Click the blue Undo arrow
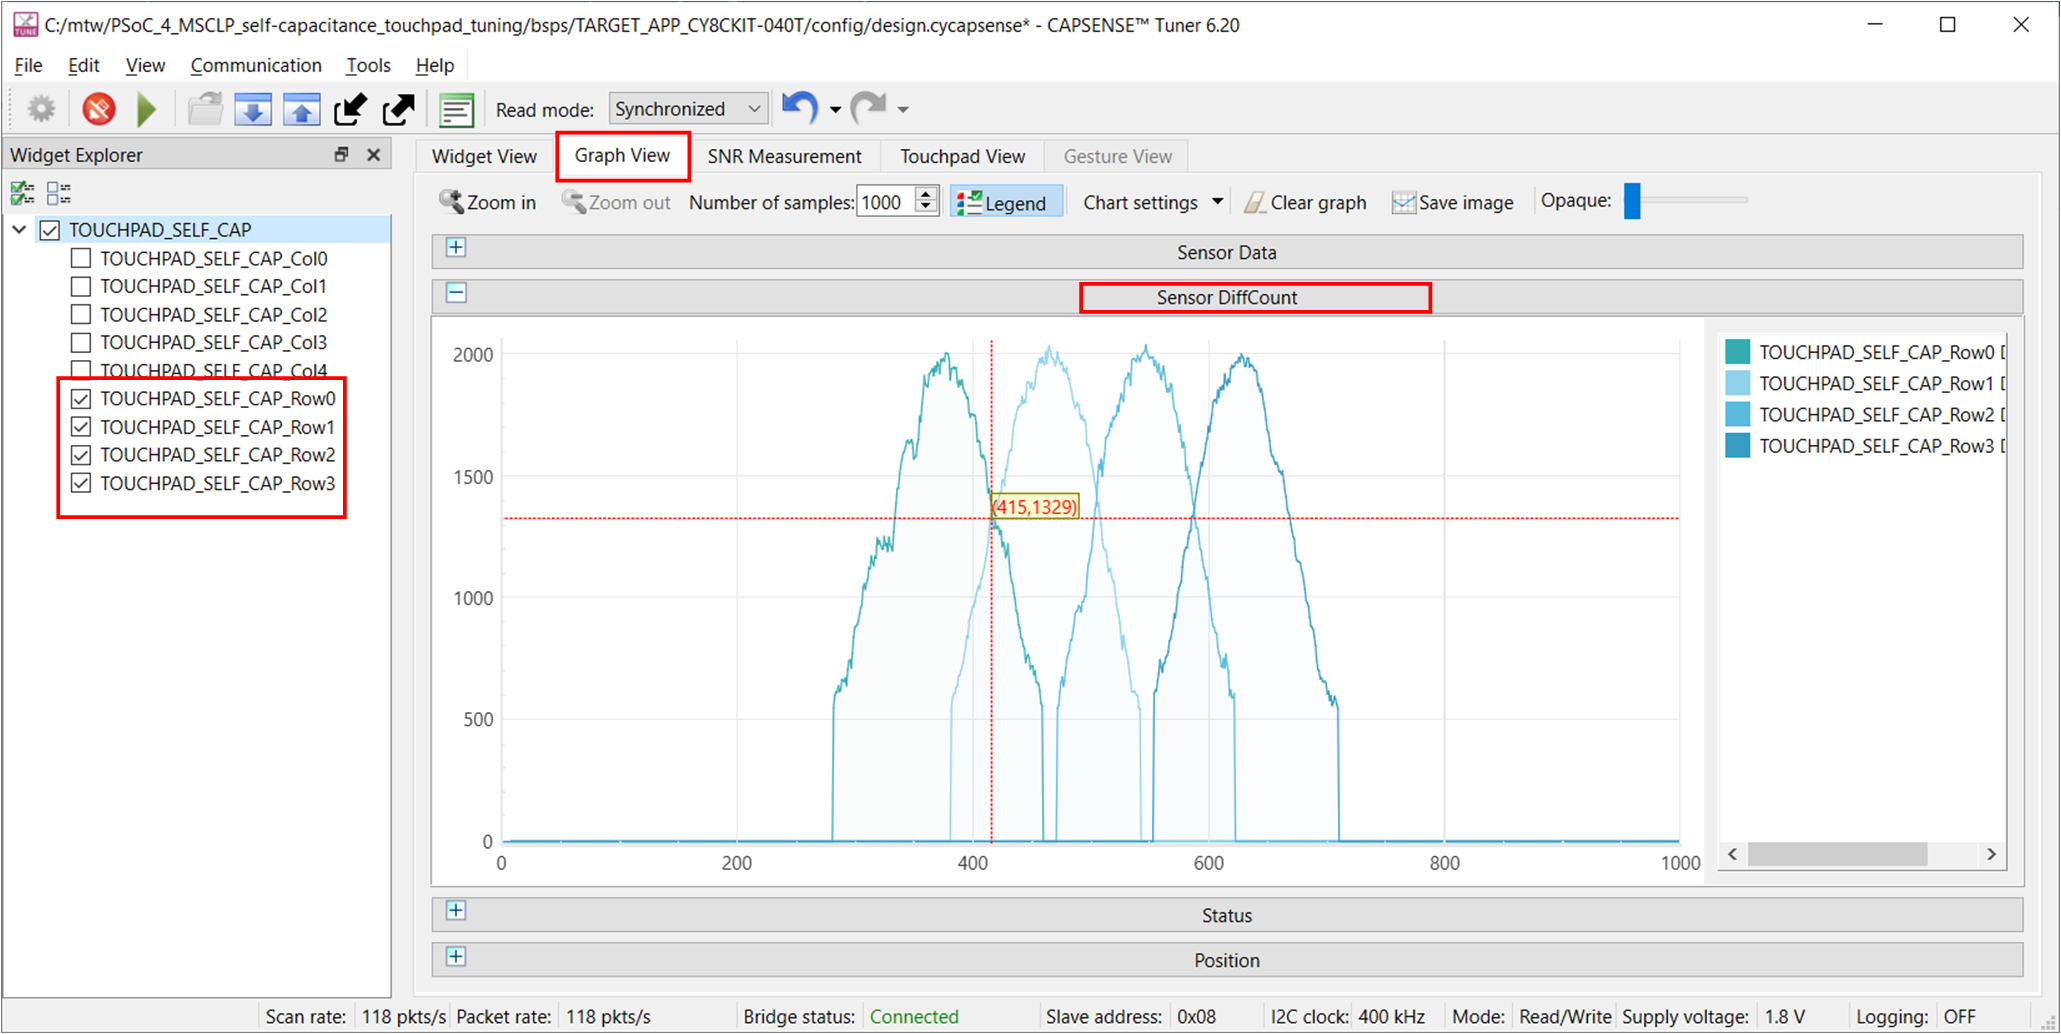The width and height of the screenshot is (2061, 1034). [800, 107]
